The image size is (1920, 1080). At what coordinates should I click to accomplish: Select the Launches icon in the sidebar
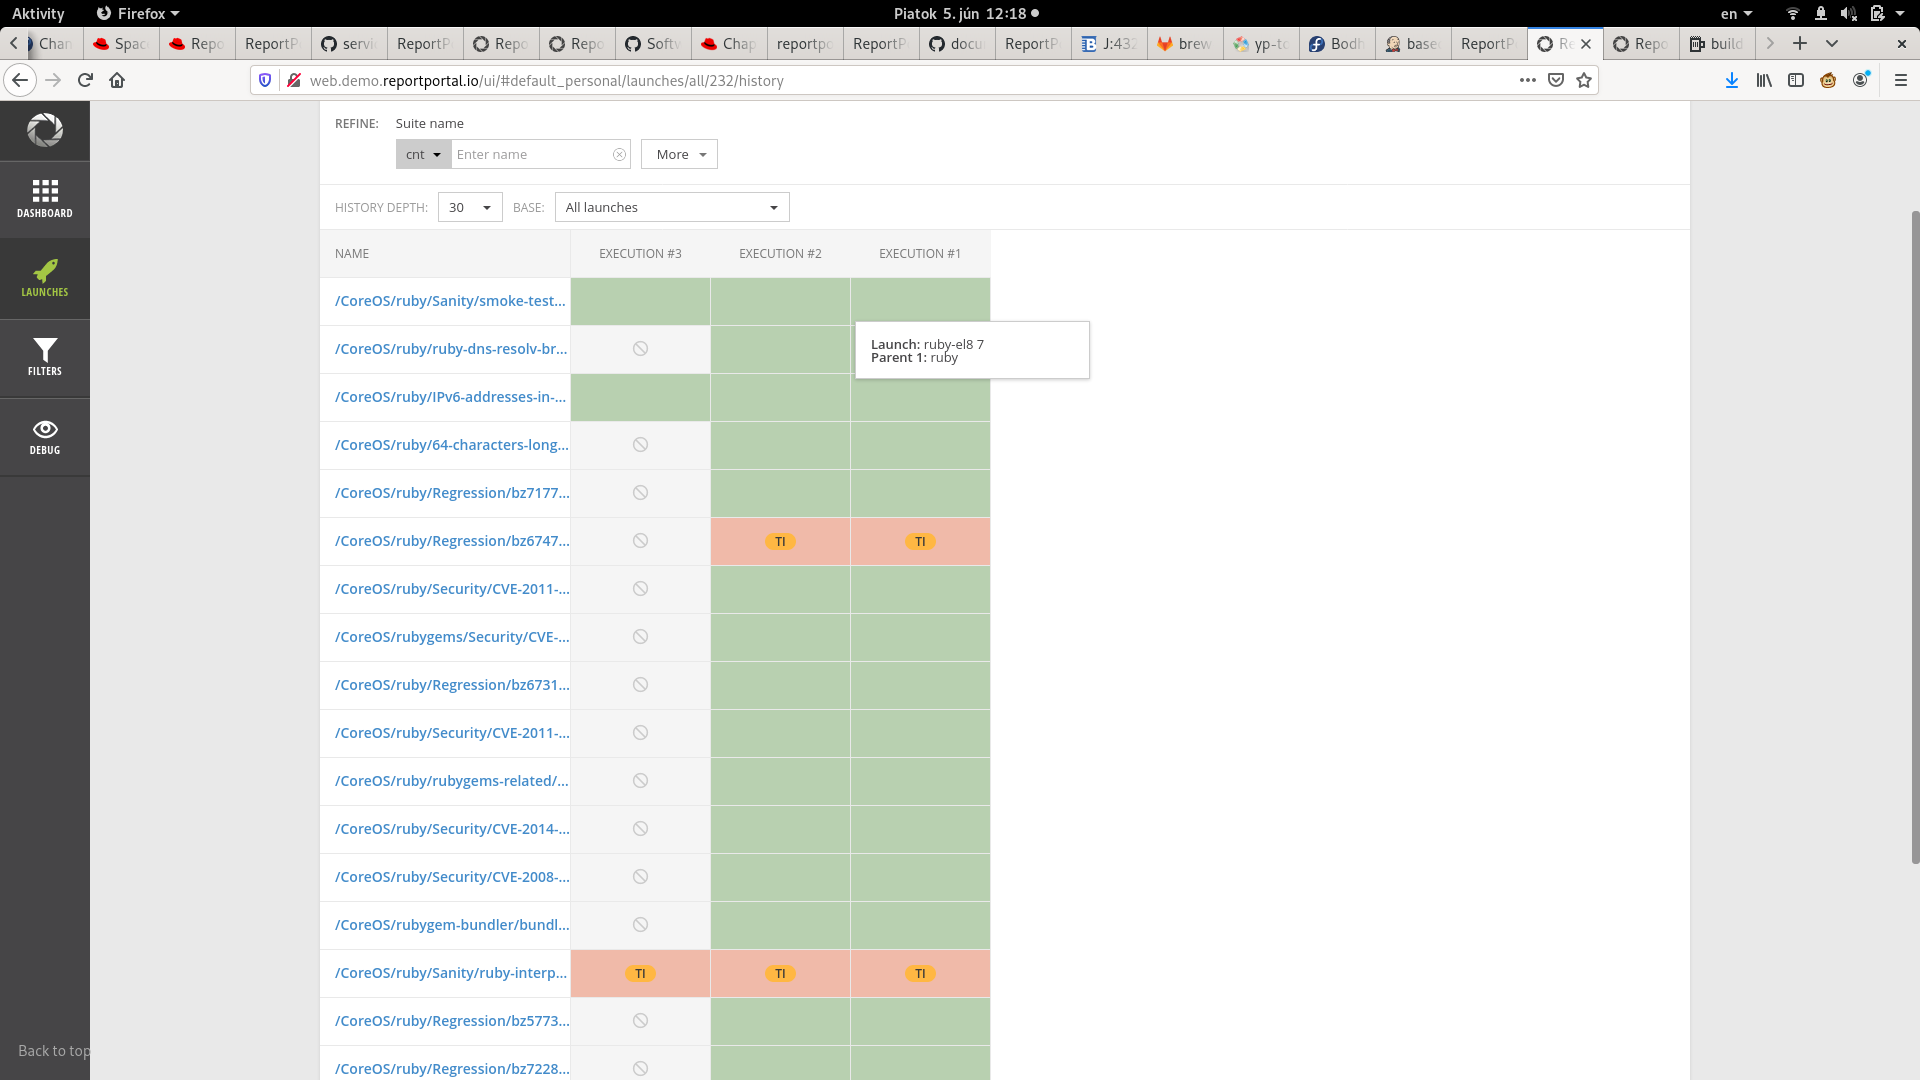pyautogui.click(x=45, y=277)
